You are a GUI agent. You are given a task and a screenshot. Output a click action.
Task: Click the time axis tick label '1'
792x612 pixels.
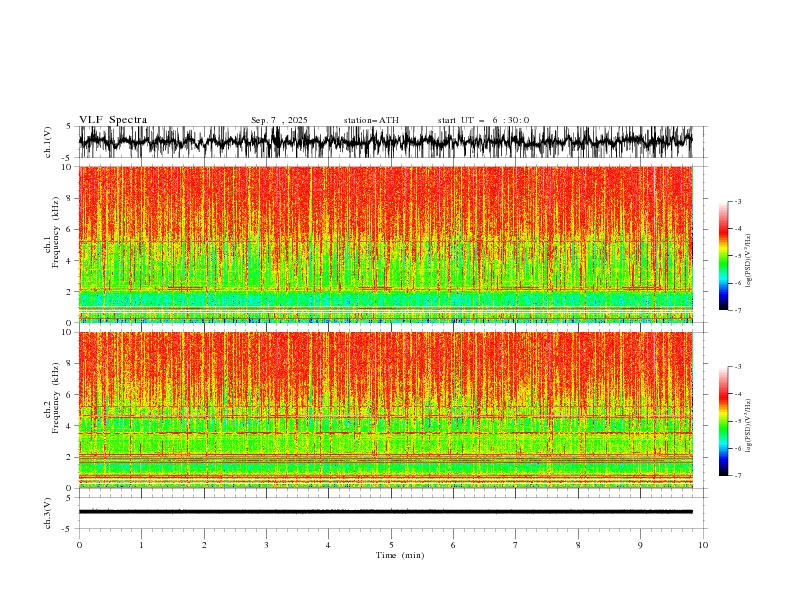coord(141,545)
